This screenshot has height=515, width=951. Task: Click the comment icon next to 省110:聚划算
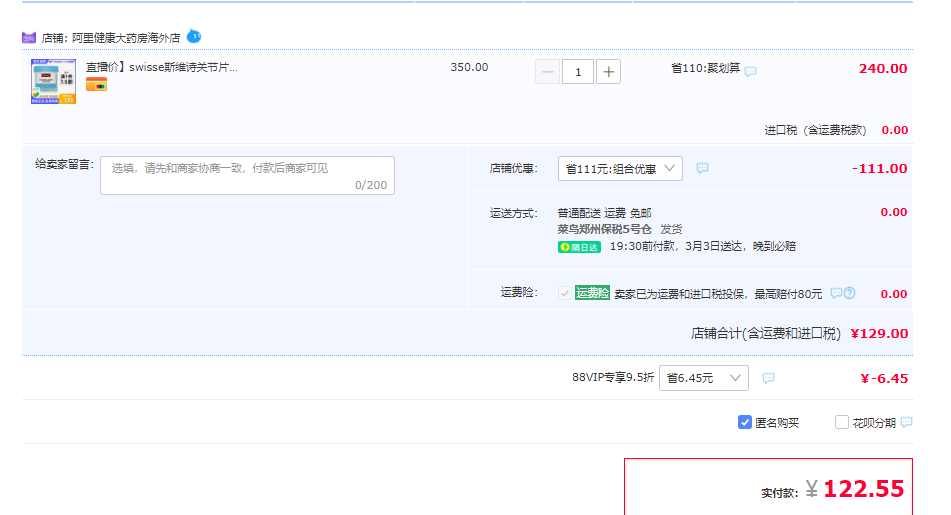750,72
